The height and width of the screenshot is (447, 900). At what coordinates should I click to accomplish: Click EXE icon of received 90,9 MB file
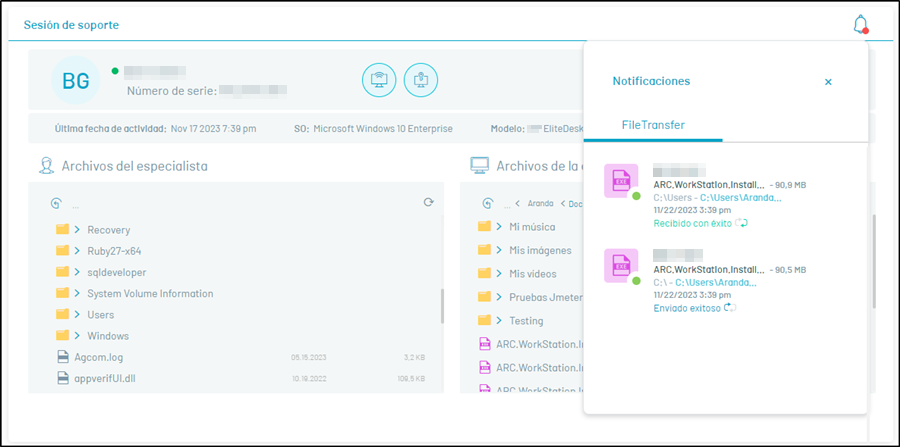[621, 181]
